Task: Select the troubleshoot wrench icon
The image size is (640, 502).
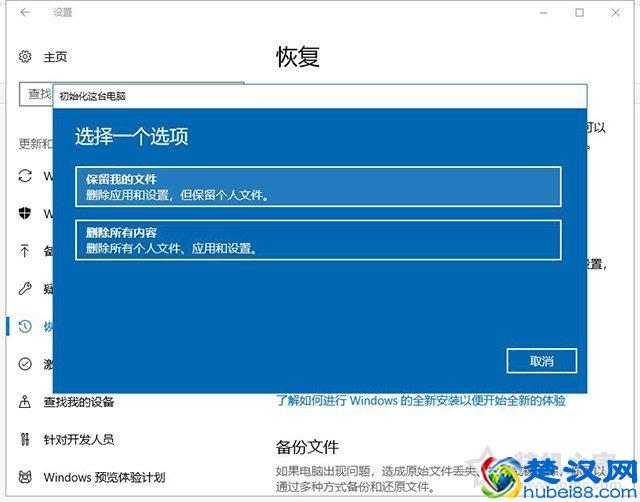Action: [25, 289]
